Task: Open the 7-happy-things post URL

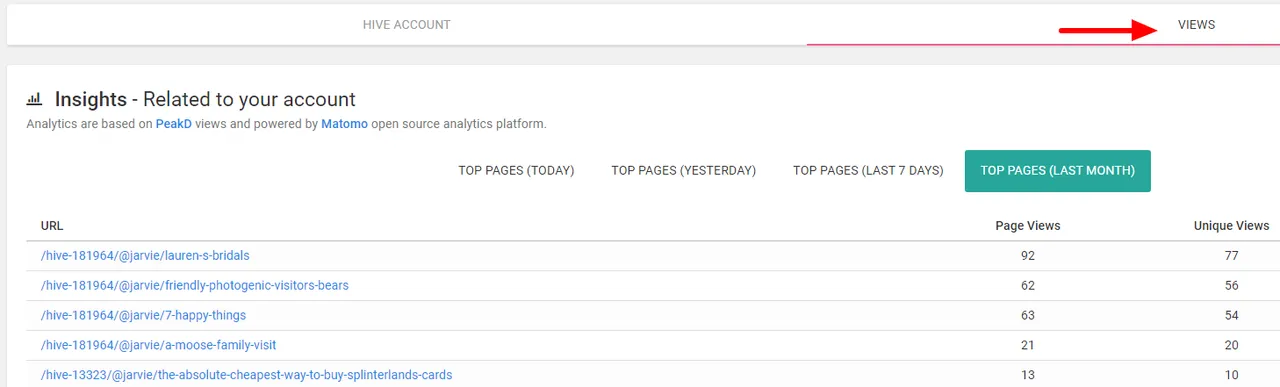Action: pos(143,316)
